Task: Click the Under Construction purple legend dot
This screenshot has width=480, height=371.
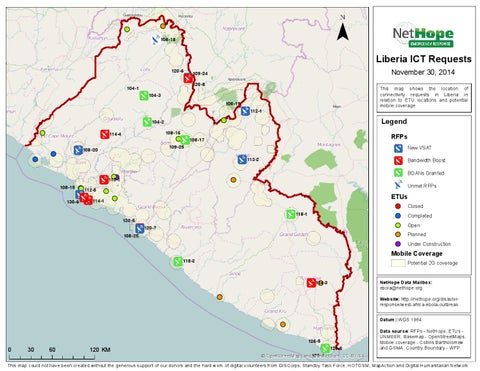Action: point(398,244)
